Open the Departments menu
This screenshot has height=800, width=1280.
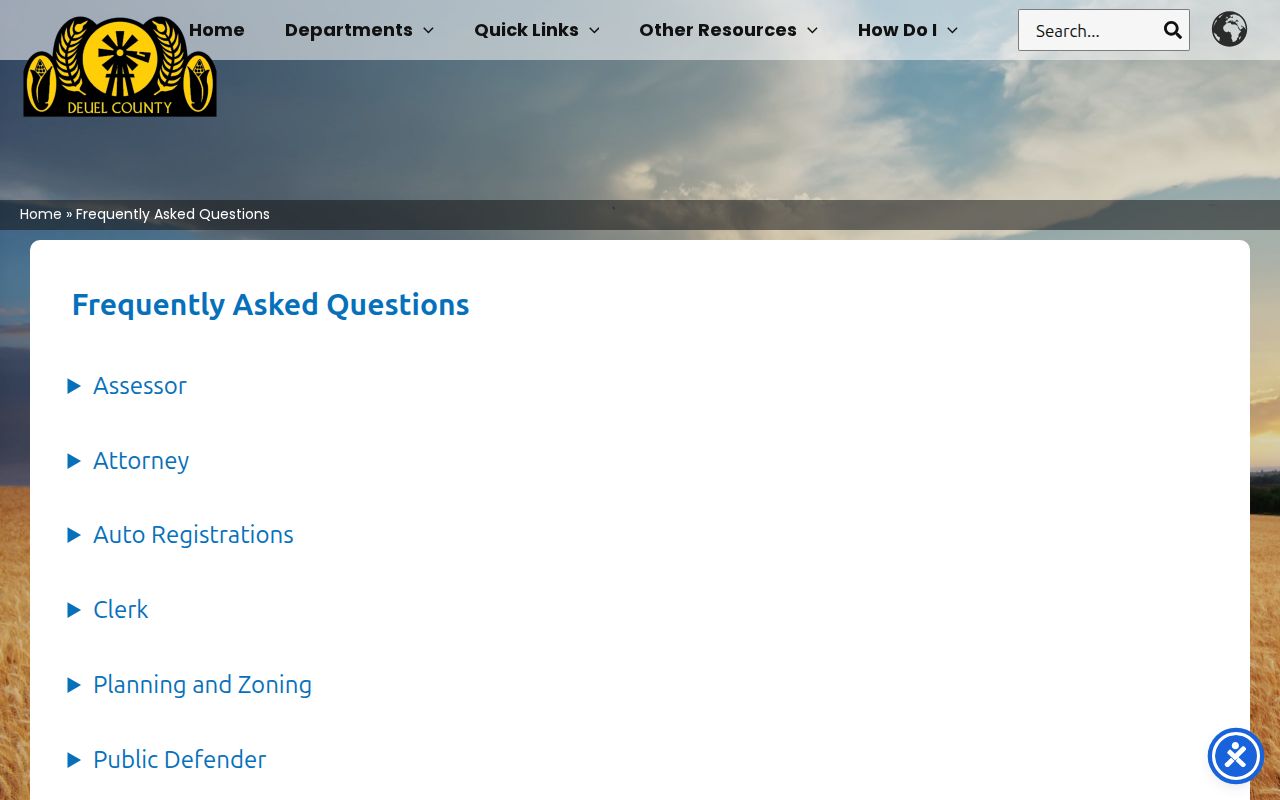[x=359, y=30]
